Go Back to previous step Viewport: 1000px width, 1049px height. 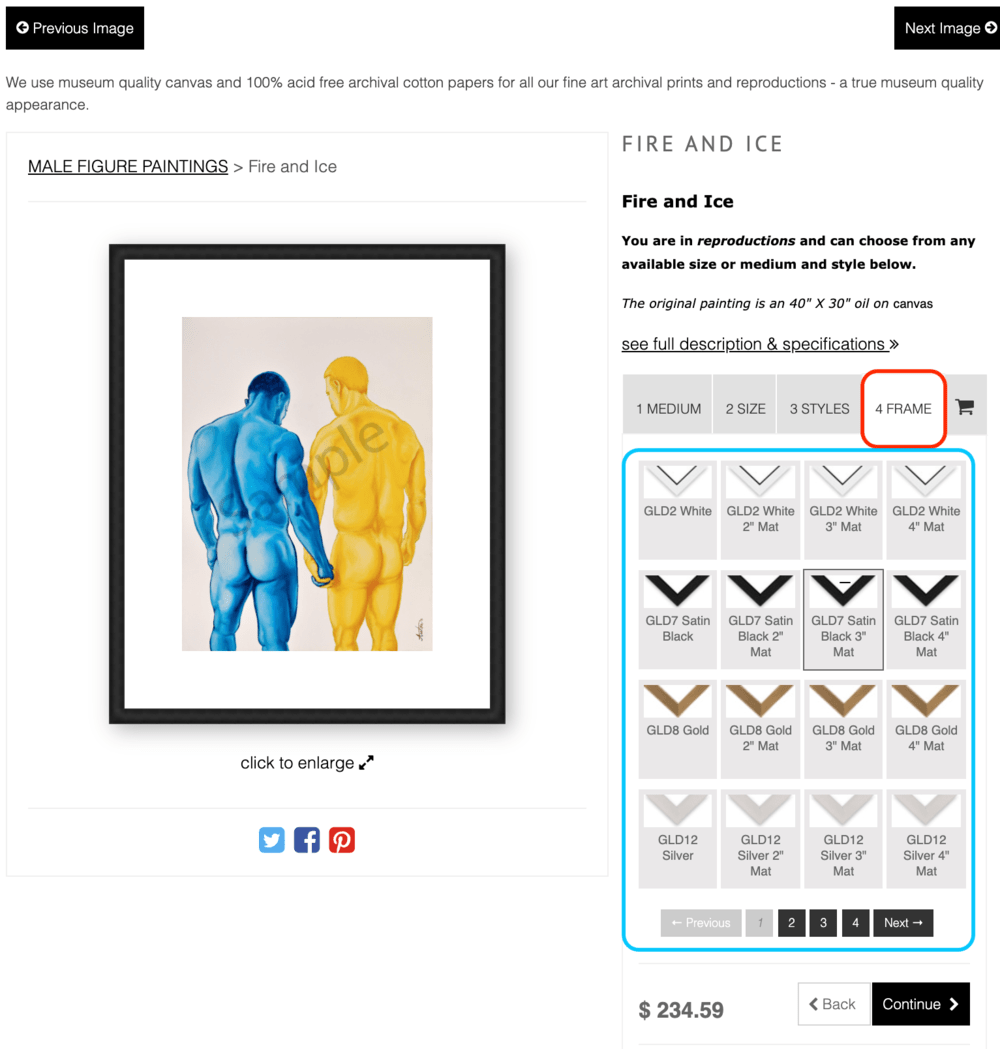click(x=834, y=1004)
